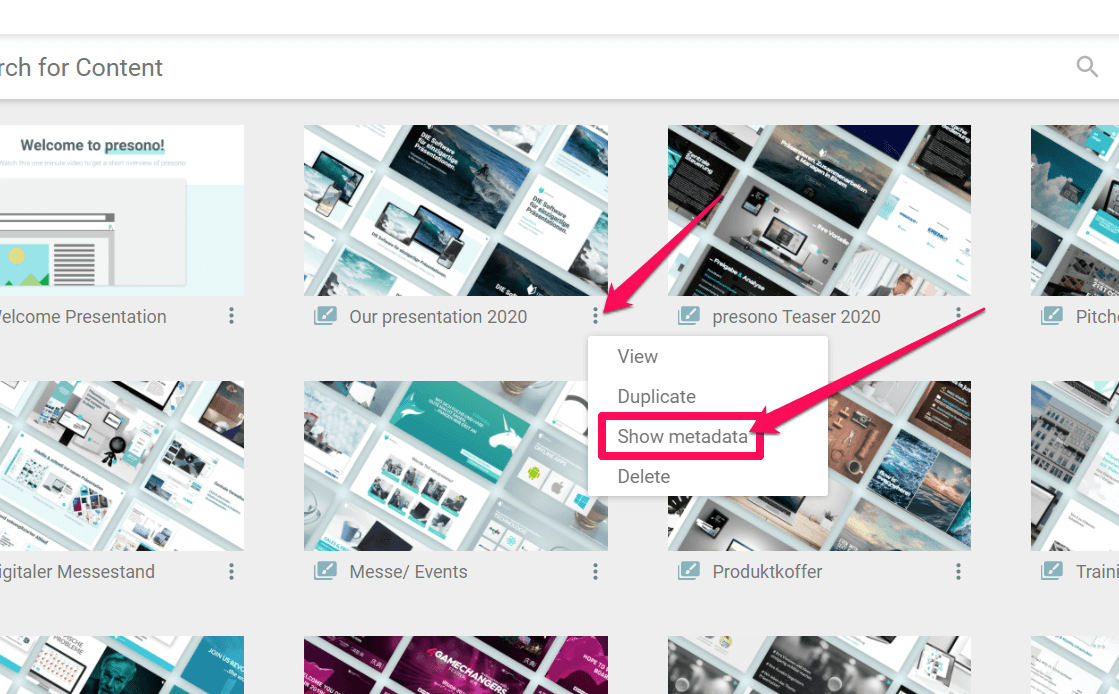Viewport: 1119px width, 694px height.
Task: Open Our presentation 2020 thumbnail
Action: [x=456, y=211]
